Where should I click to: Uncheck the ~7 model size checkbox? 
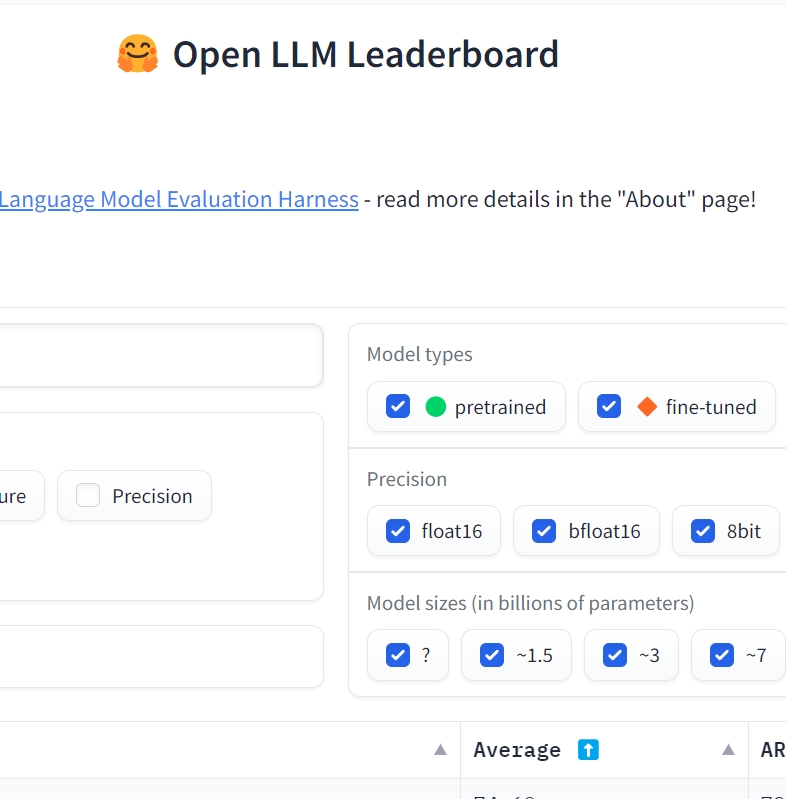pyautogui.click(x=722, y=655)
